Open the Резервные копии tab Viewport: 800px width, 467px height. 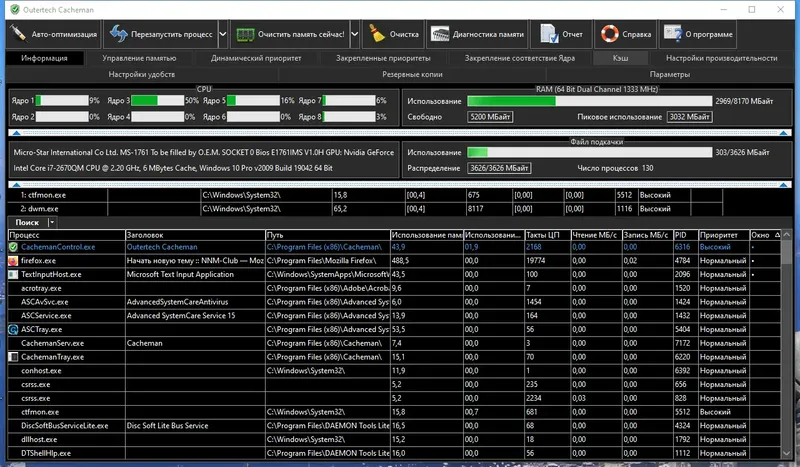412,75
